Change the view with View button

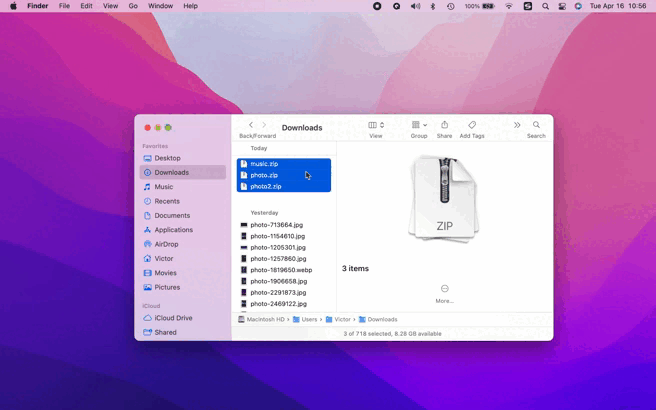pyautogui.click(x=376, y=125)
